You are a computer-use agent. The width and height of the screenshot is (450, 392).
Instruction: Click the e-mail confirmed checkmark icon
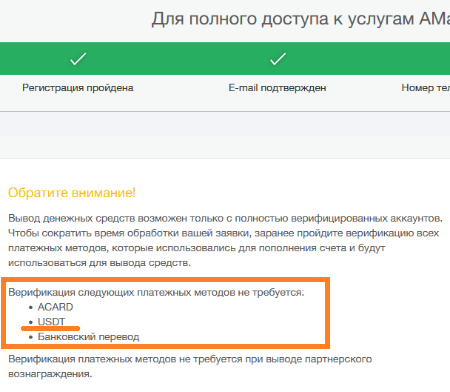pos(278,59)
